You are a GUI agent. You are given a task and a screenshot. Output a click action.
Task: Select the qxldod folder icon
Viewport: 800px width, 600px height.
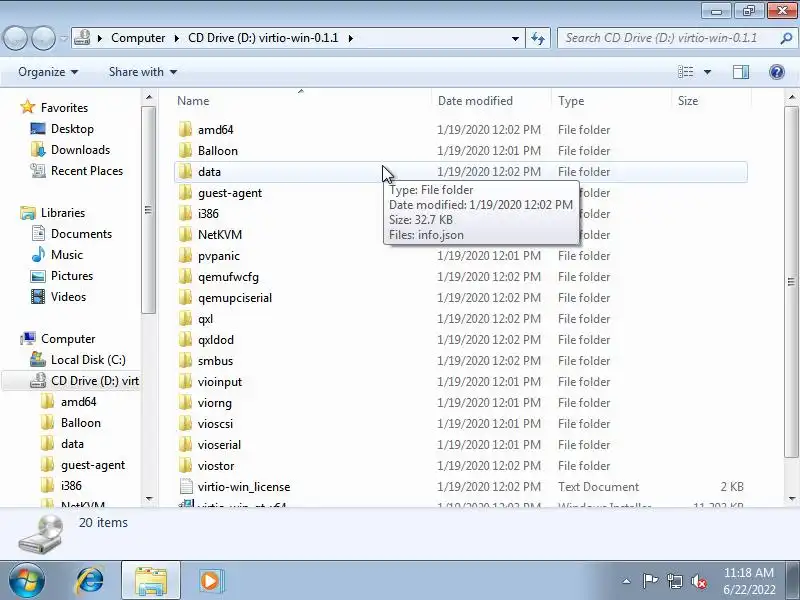point(186,339)
